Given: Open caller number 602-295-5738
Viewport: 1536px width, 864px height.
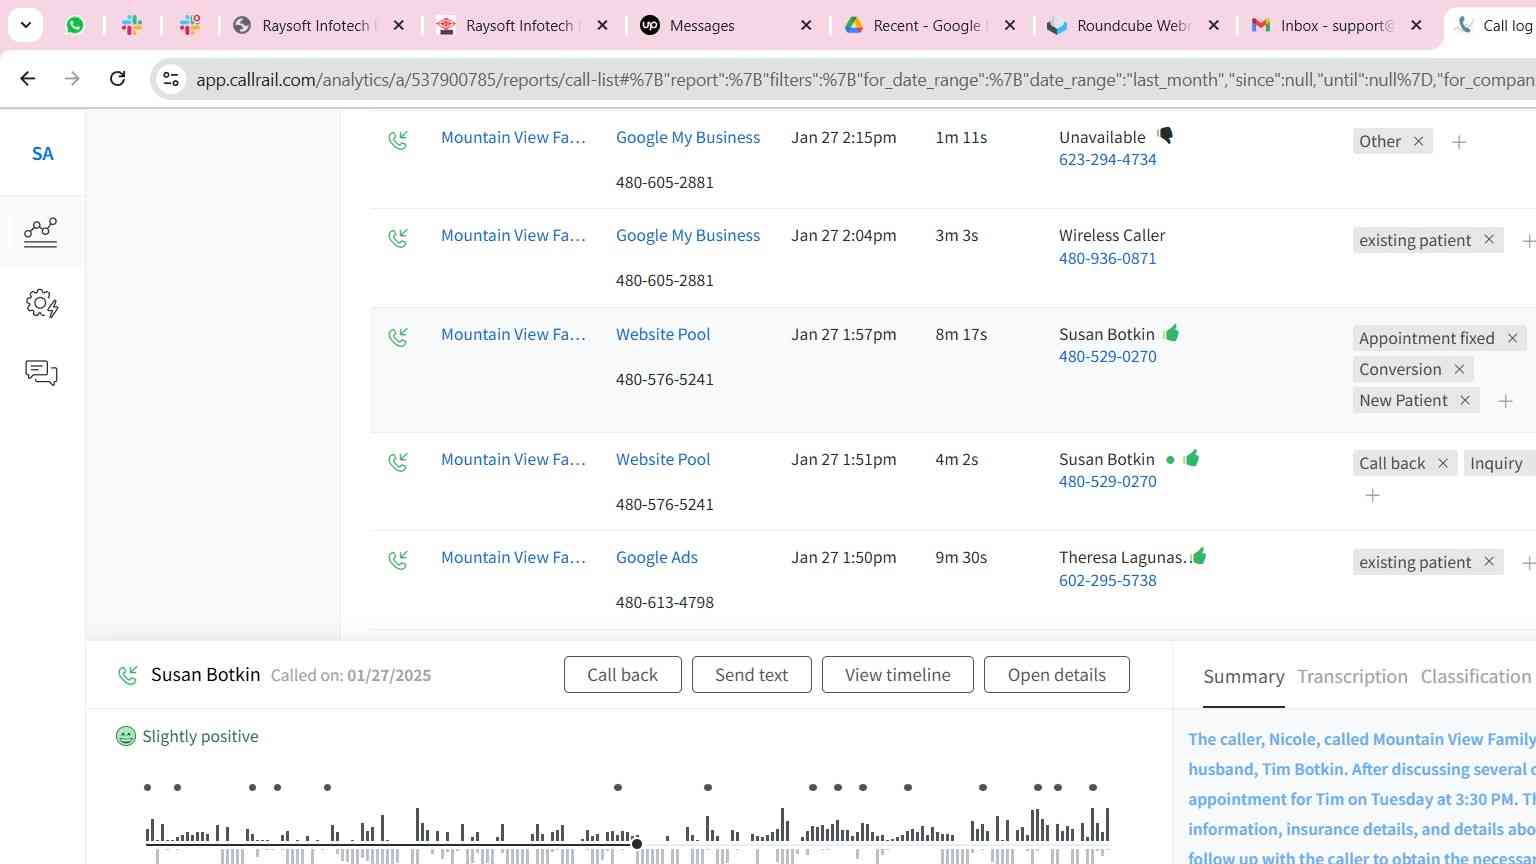Looking at the screenshot, I should click(x=1108, y=581).
